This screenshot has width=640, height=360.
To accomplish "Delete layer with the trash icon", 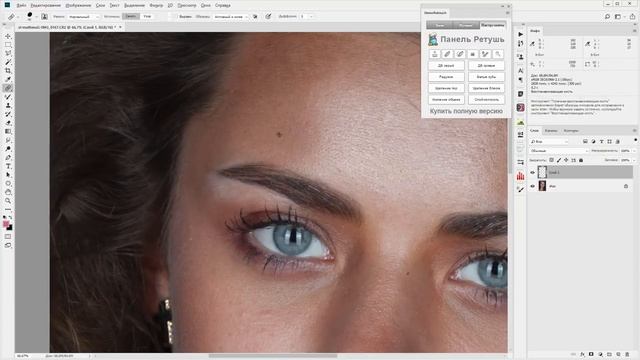I will point(627,354).
